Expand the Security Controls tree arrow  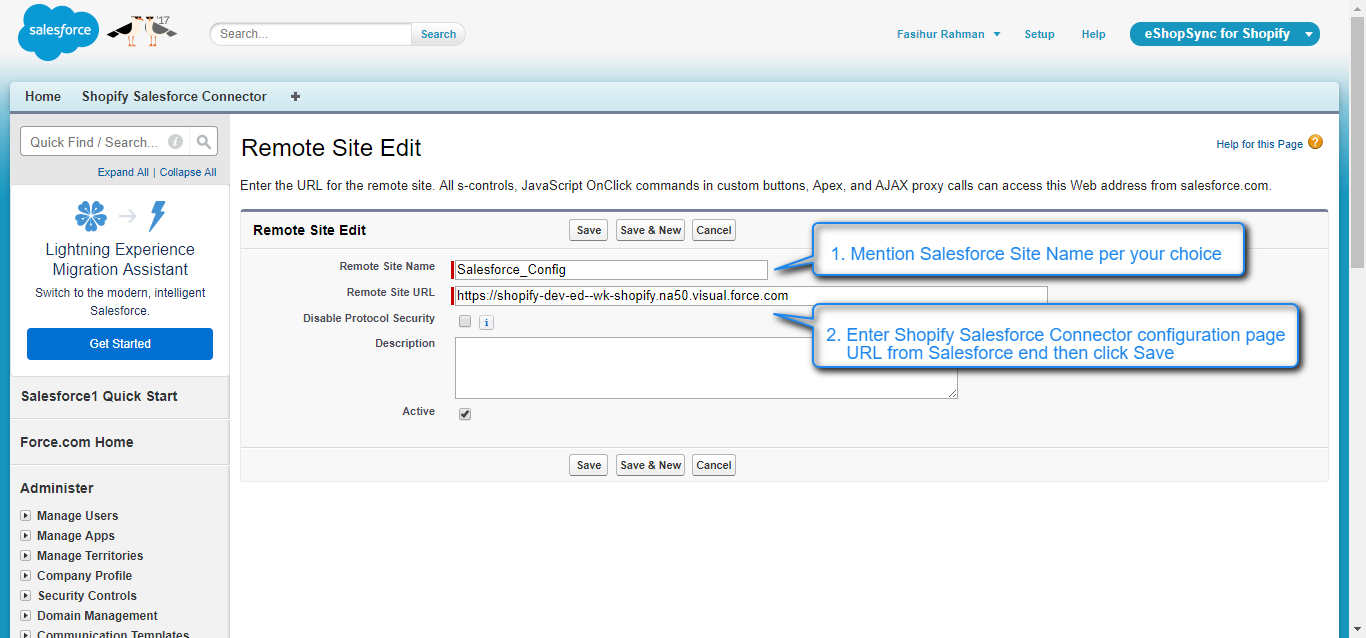pyautogui.click(x=26, y=596)
